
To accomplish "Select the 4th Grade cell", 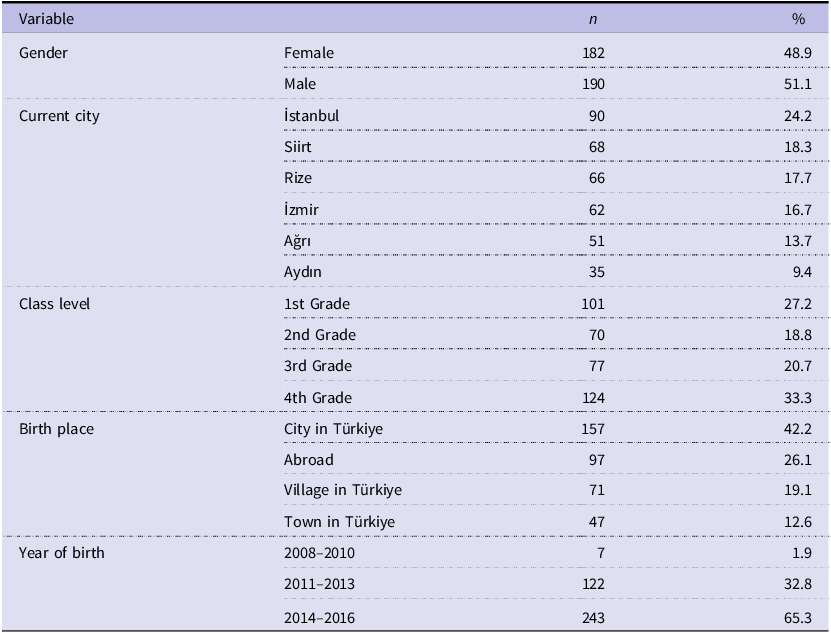I will [318, 397].
